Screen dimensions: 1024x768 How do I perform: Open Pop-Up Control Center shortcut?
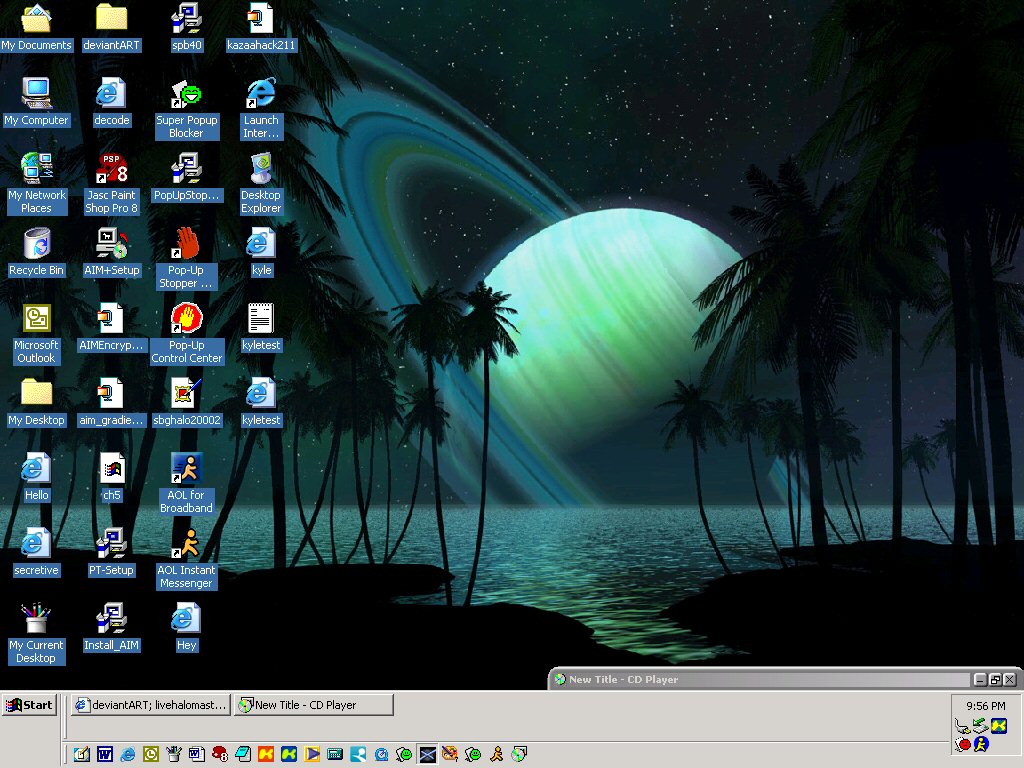[x=187, y=334]
